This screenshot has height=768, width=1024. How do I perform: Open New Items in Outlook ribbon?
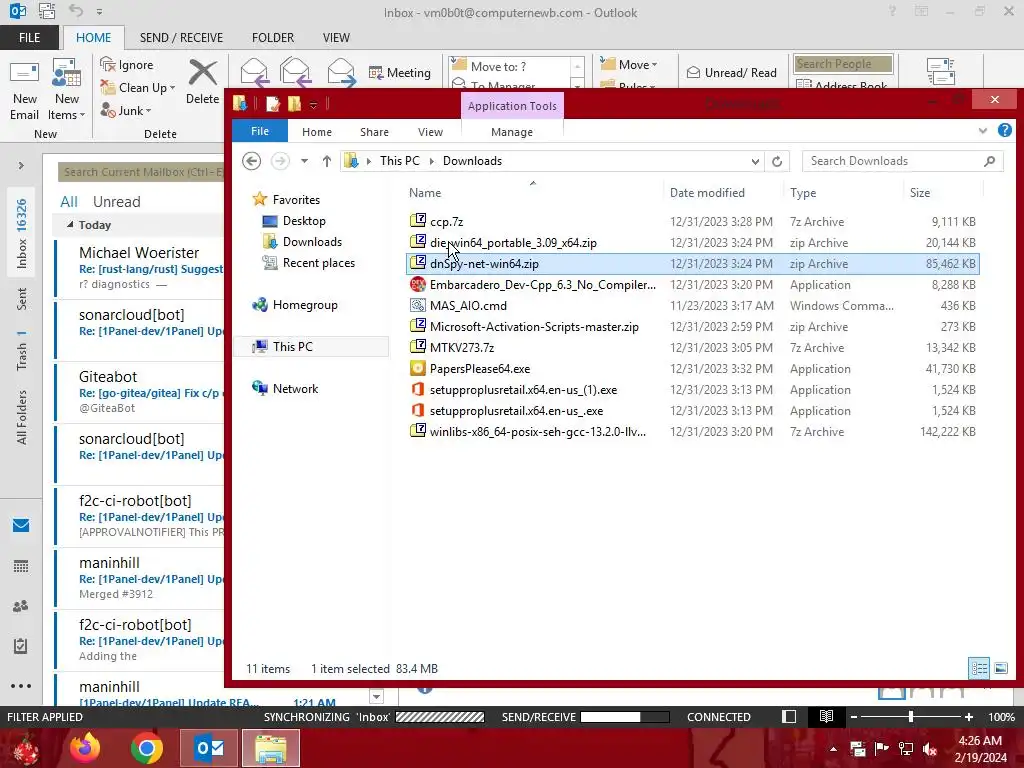click(x=67, y=90)
